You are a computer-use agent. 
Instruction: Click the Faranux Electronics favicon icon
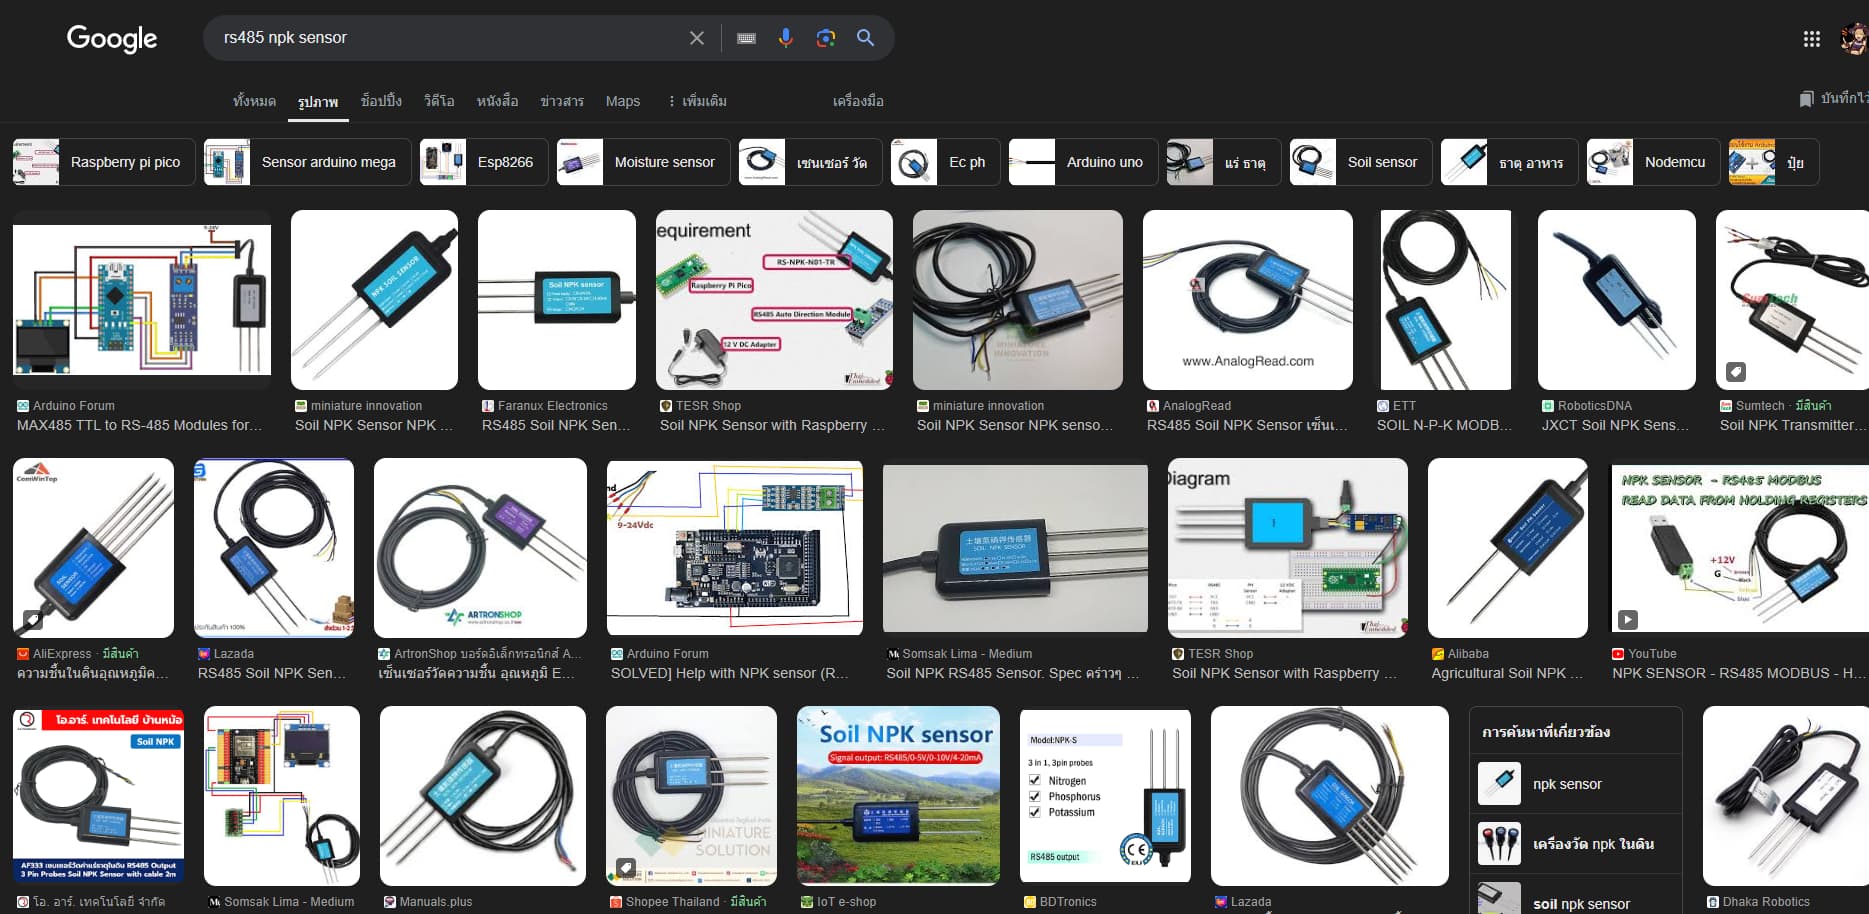pos(488,406)
